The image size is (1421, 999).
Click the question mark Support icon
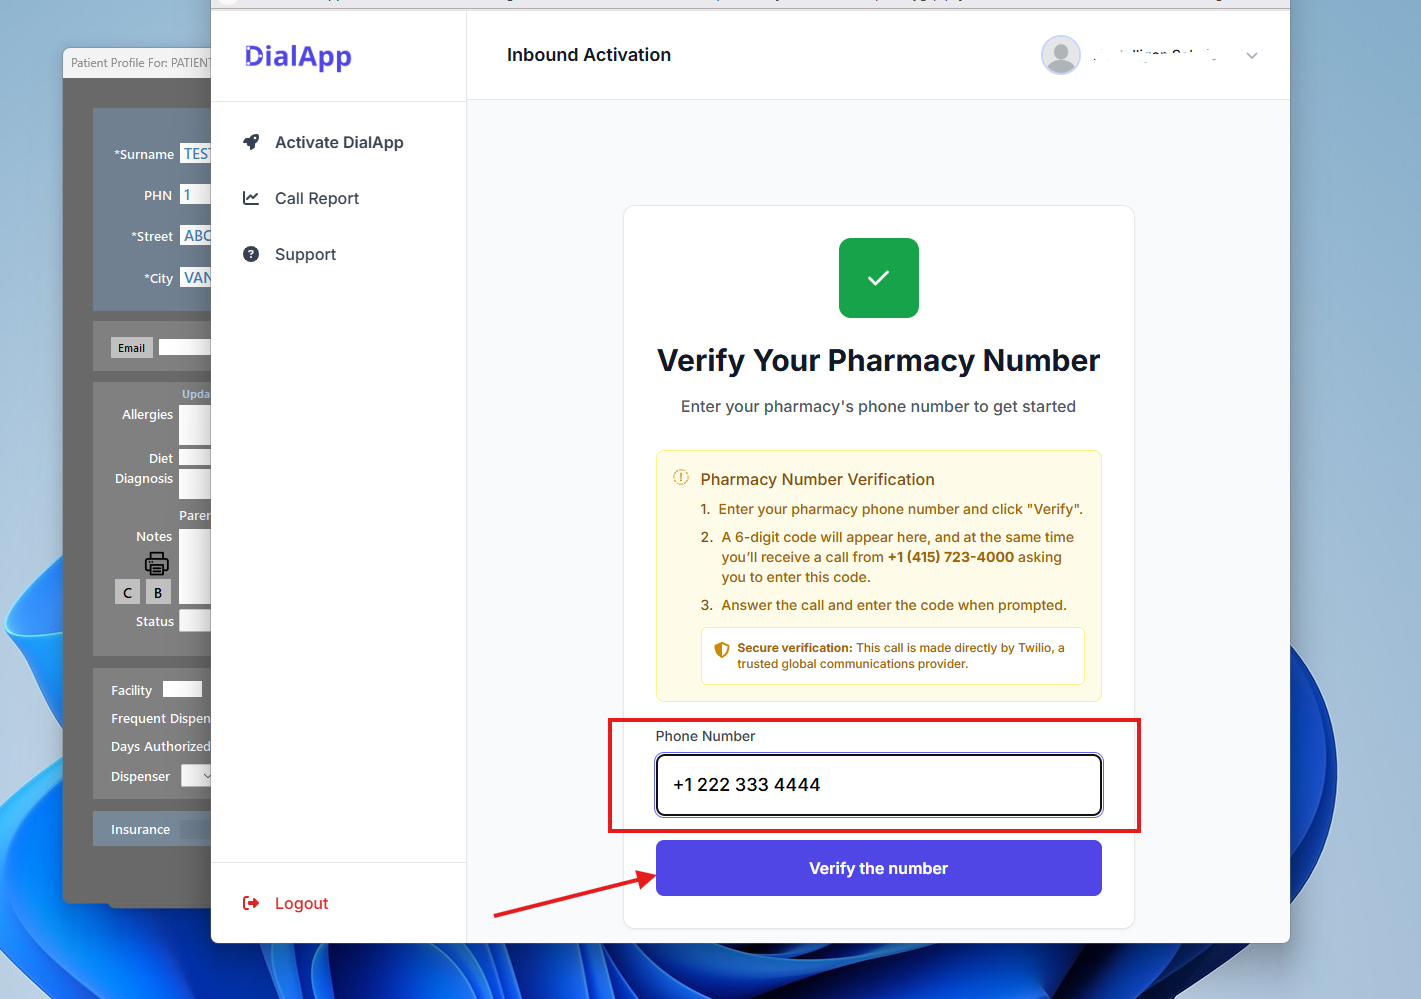tap(251, 254)
